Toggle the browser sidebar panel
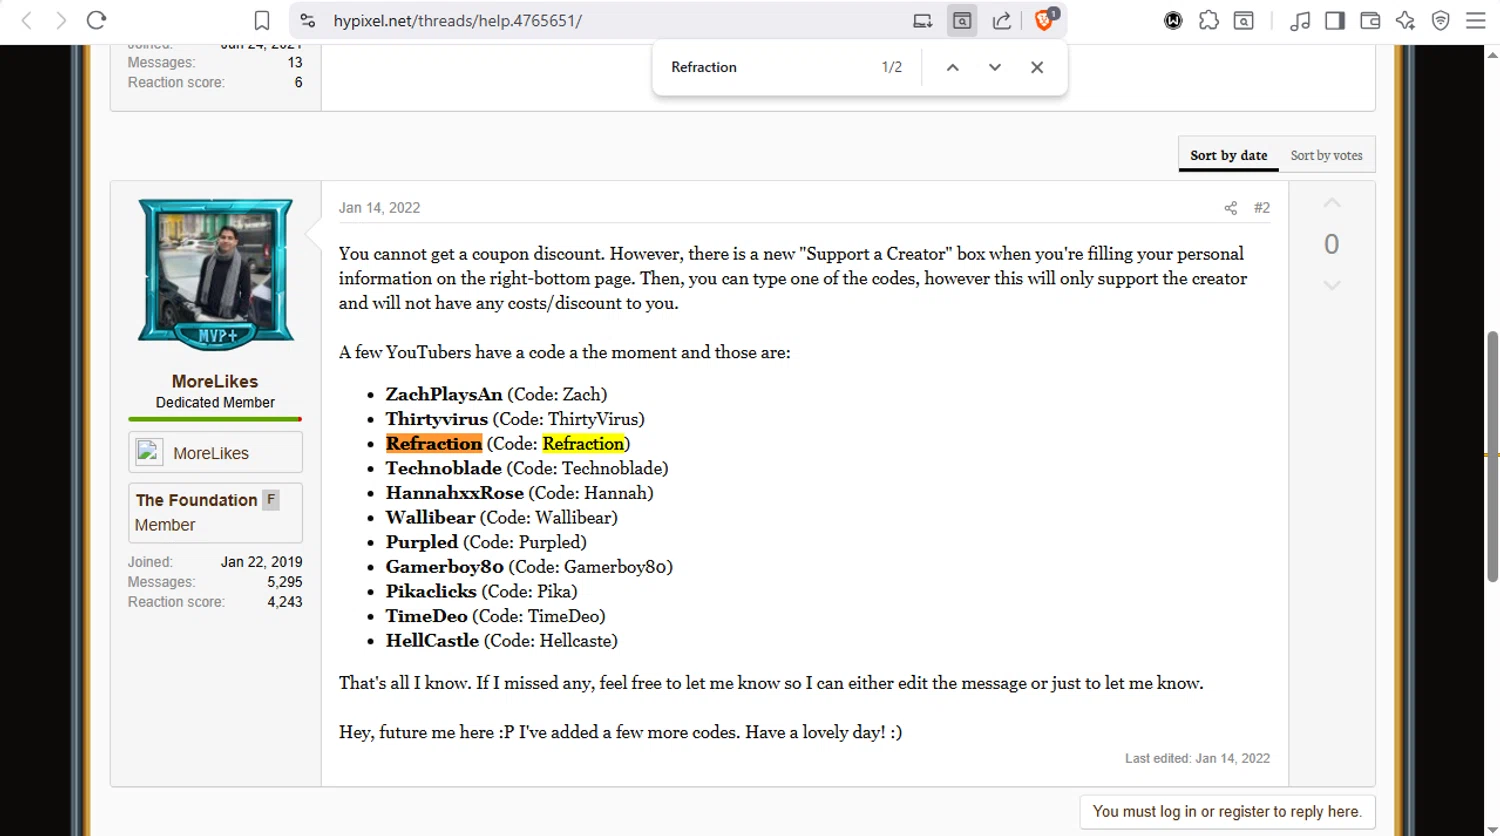1500x836 pixels. point(1335,20)
